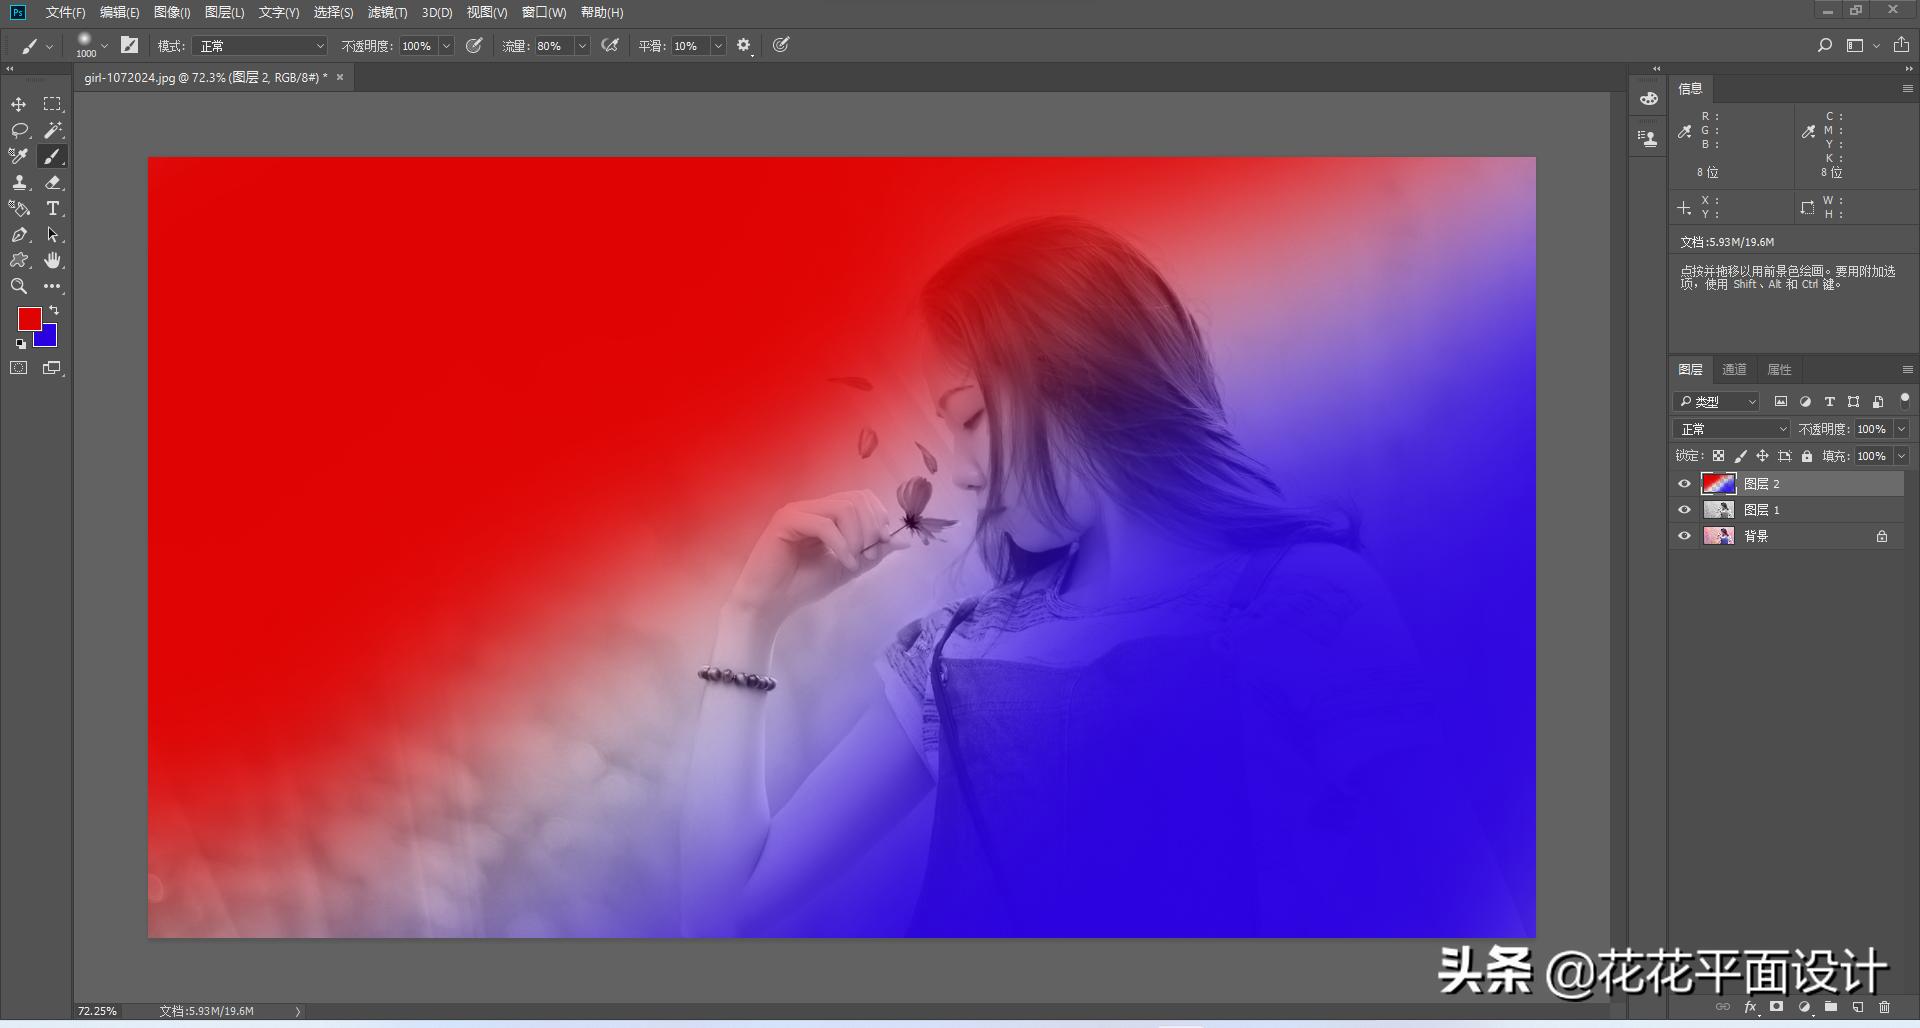Select the Zoom tool
The height and width of the screenshot is (1028, 1920).
pos(19,287)
